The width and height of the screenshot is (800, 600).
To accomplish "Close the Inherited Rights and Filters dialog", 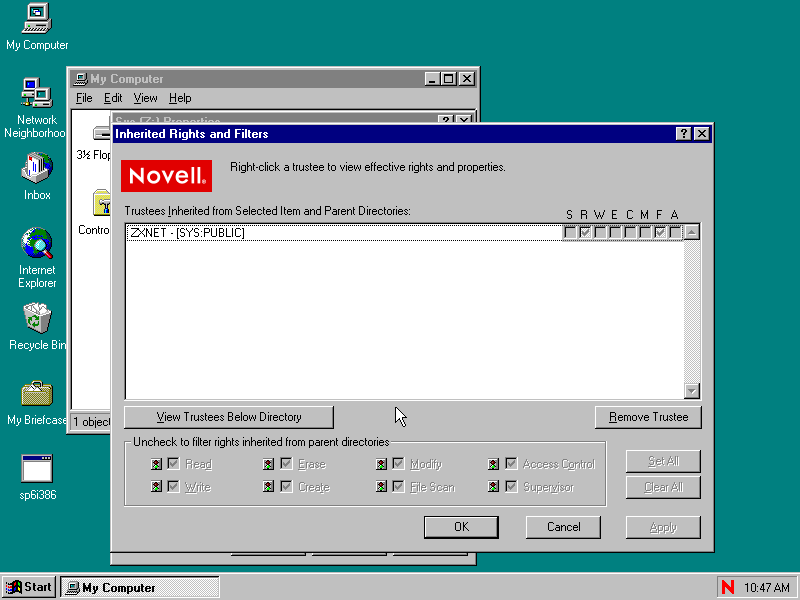I will click(702, 134).
